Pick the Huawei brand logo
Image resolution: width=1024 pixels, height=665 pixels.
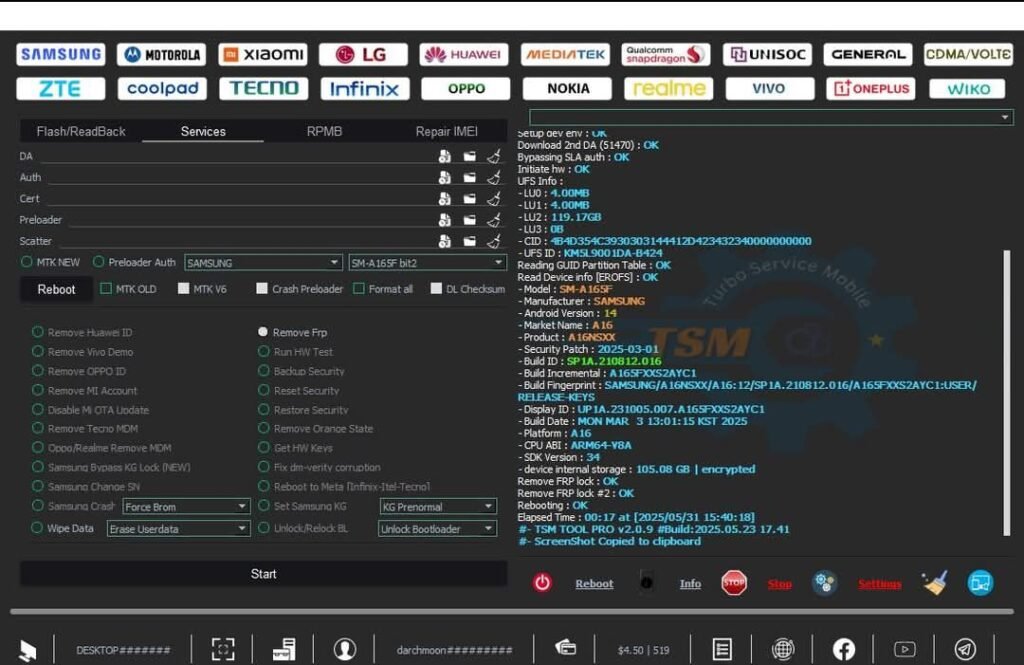(x=464, y=55)
